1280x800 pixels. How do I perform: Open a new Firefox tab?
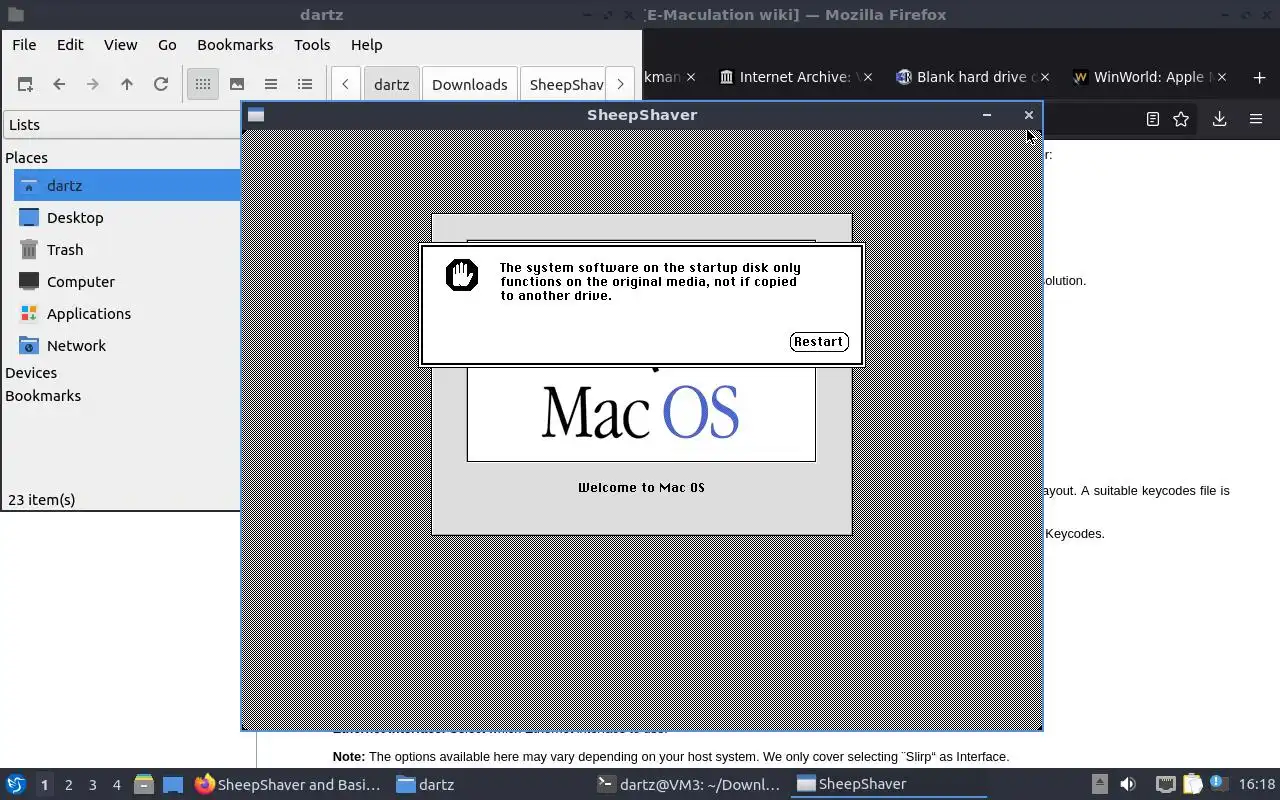click(x=1259, y=77)
